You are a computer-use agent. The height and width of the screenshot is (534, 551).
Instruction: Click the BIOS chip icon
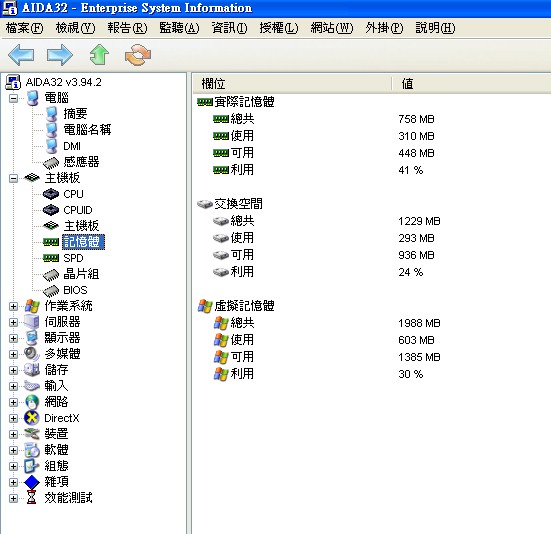click(x=51, y=291)
